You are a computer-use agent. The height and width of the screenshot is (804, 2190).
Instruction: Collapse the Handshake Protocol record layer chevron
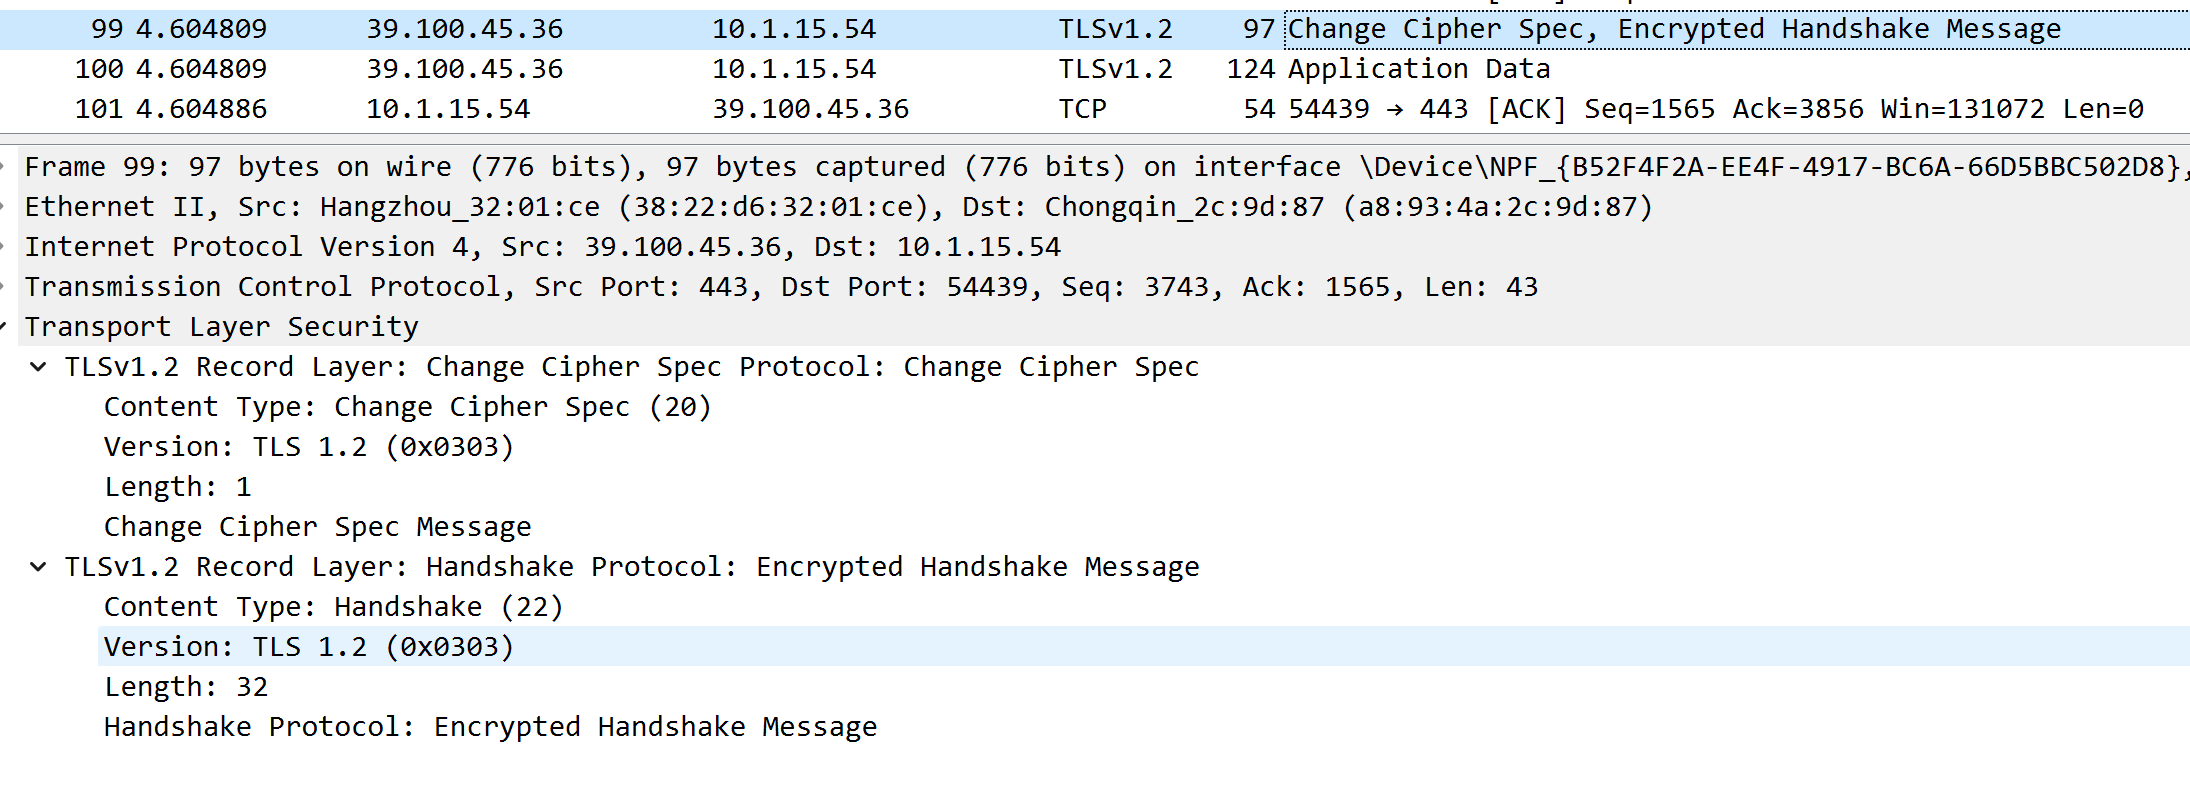(39, 567)
